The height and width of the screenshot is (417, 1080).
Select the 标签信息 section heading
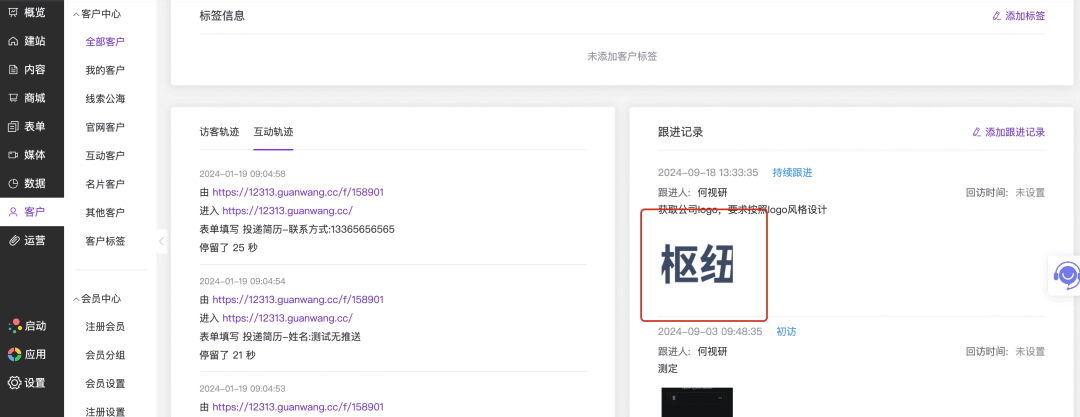pyautogui.click(x=222, y=16)
